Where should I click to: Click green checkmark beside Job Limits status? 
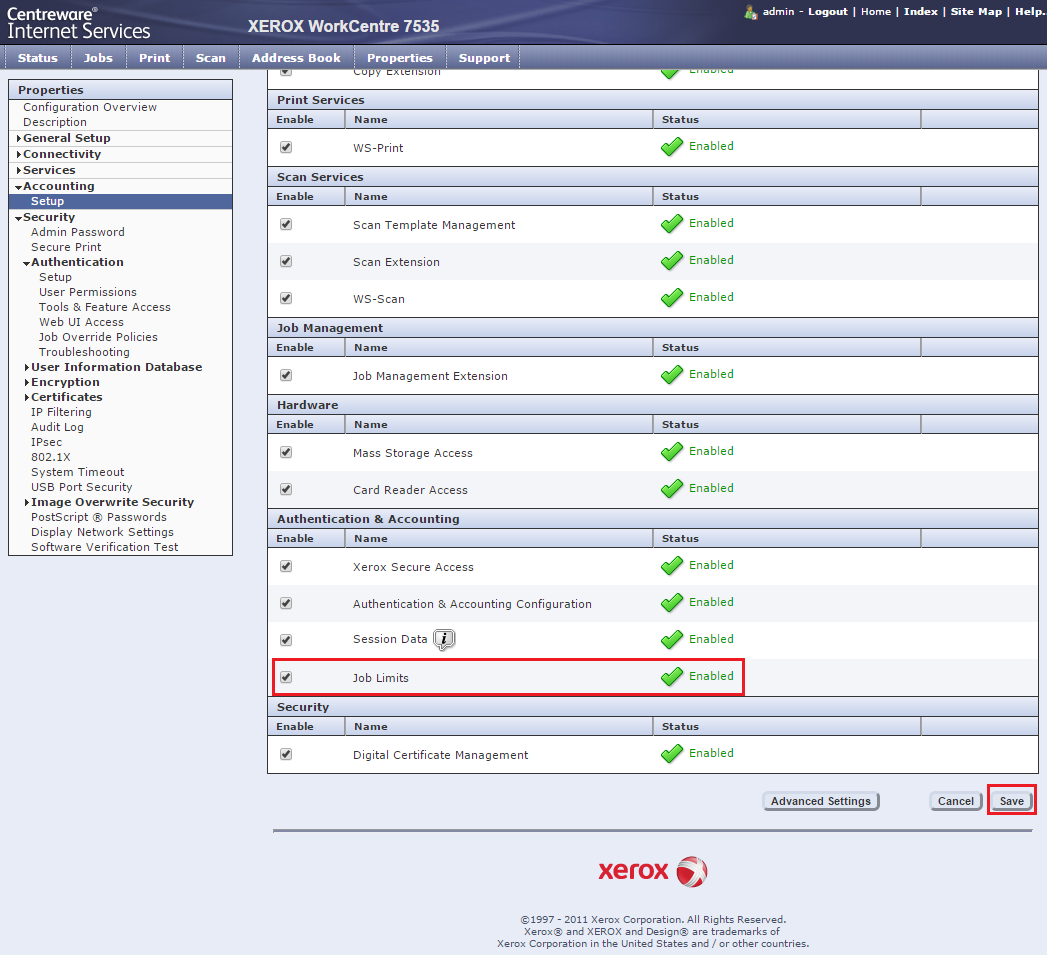pyautogui.click(x=671, y=677)
